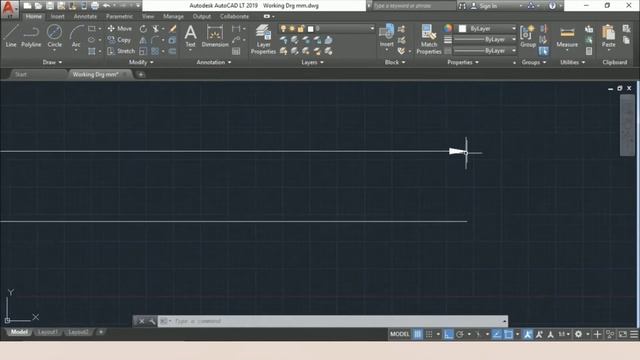
Task: Toggle object snap in status bar
Action: [508, 334]
